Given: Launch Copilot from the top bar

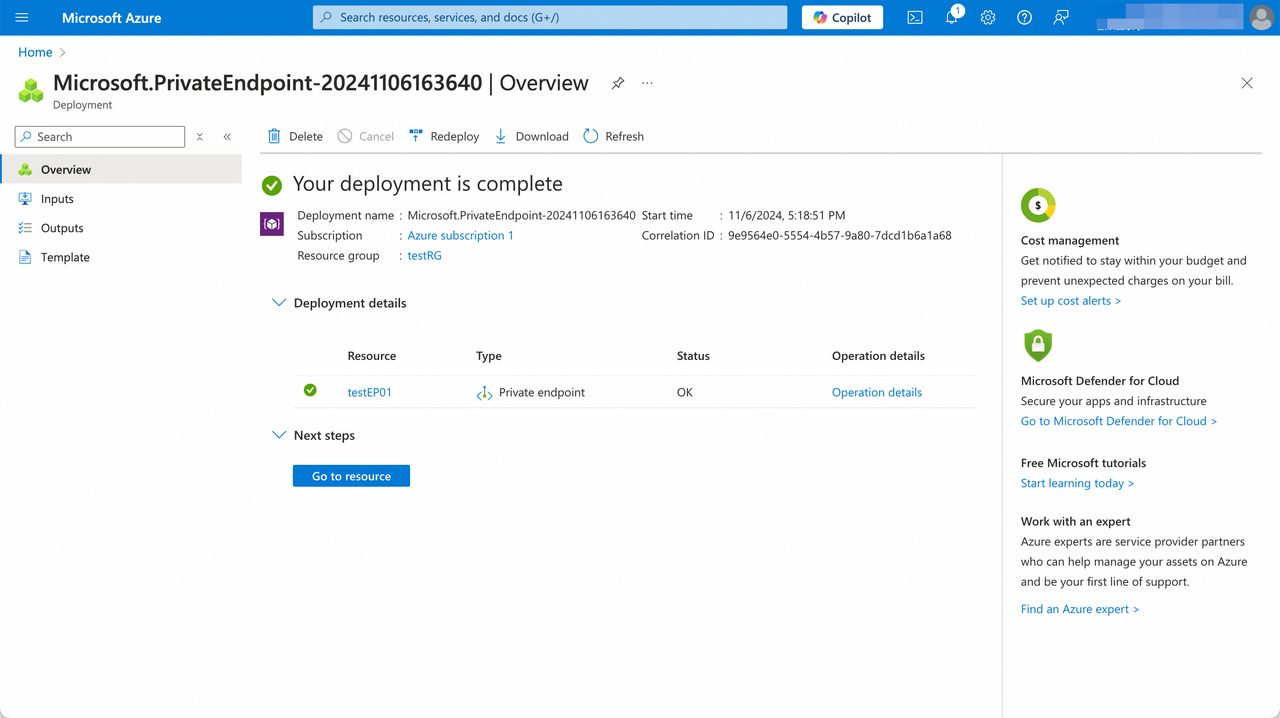Looking at the screenshot, I should [841, 17].
